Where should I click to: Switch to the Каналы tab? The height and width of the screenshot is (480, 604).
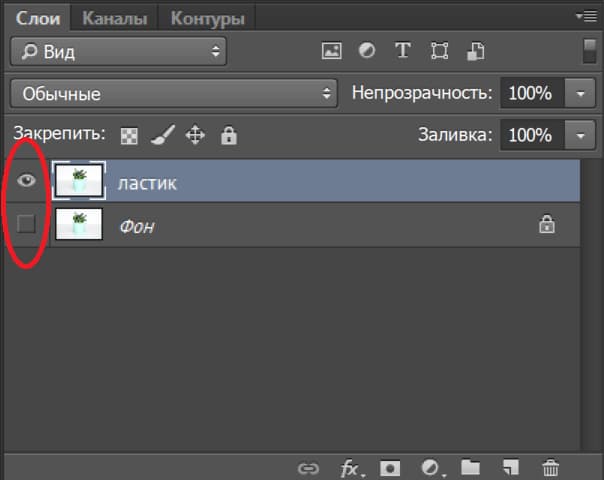click(114, 18)
